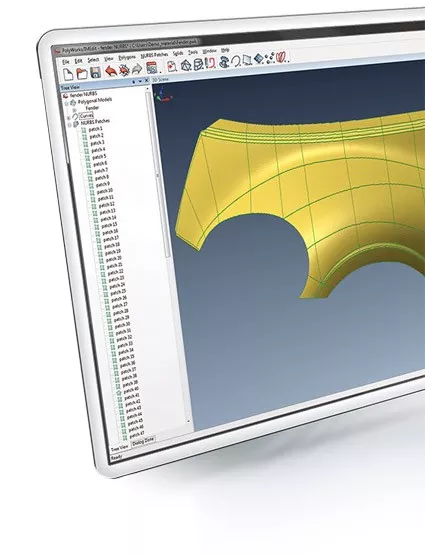Screen dimensions: 425x554
Task: Click the polygonal mesh toolbar icon
Action: pos(186,65)
